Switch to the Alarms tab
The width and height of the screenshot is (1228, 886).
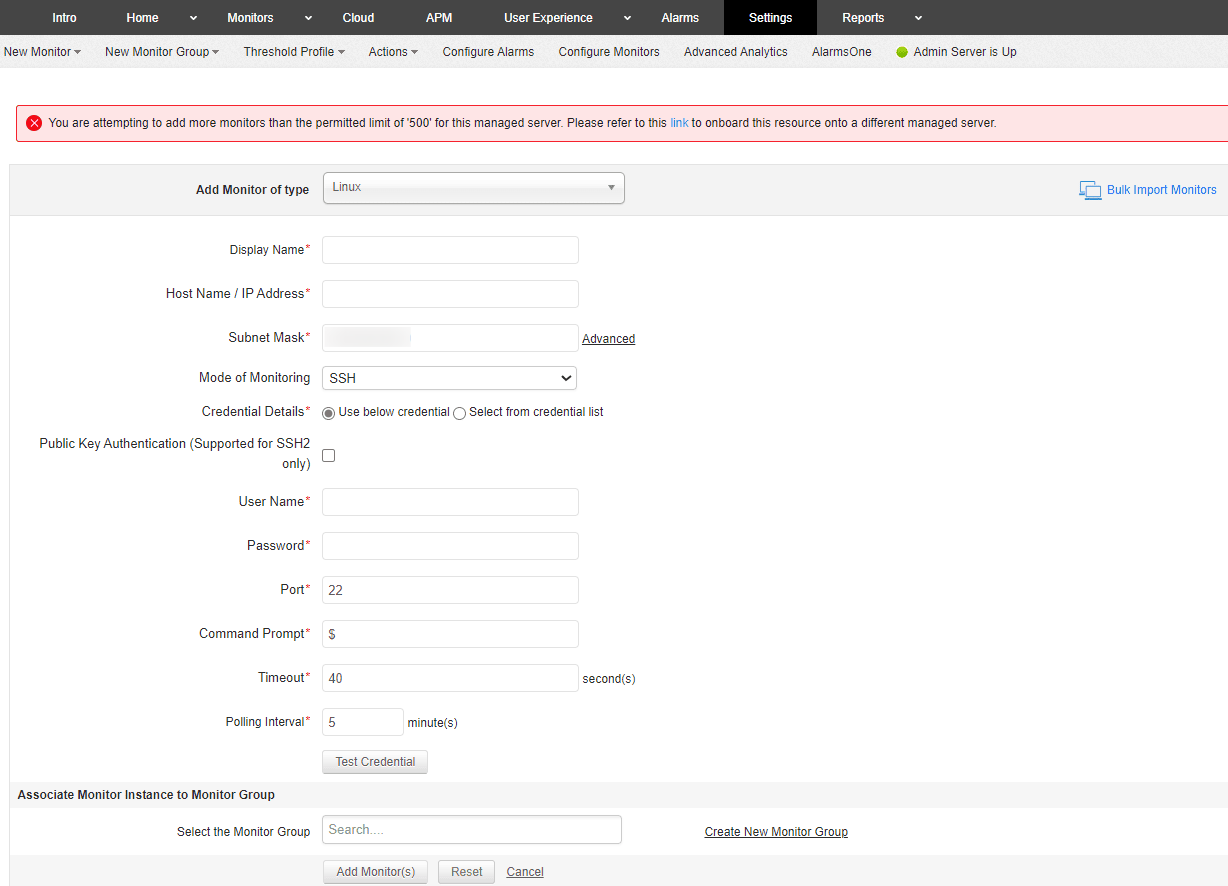click(680, 18)
